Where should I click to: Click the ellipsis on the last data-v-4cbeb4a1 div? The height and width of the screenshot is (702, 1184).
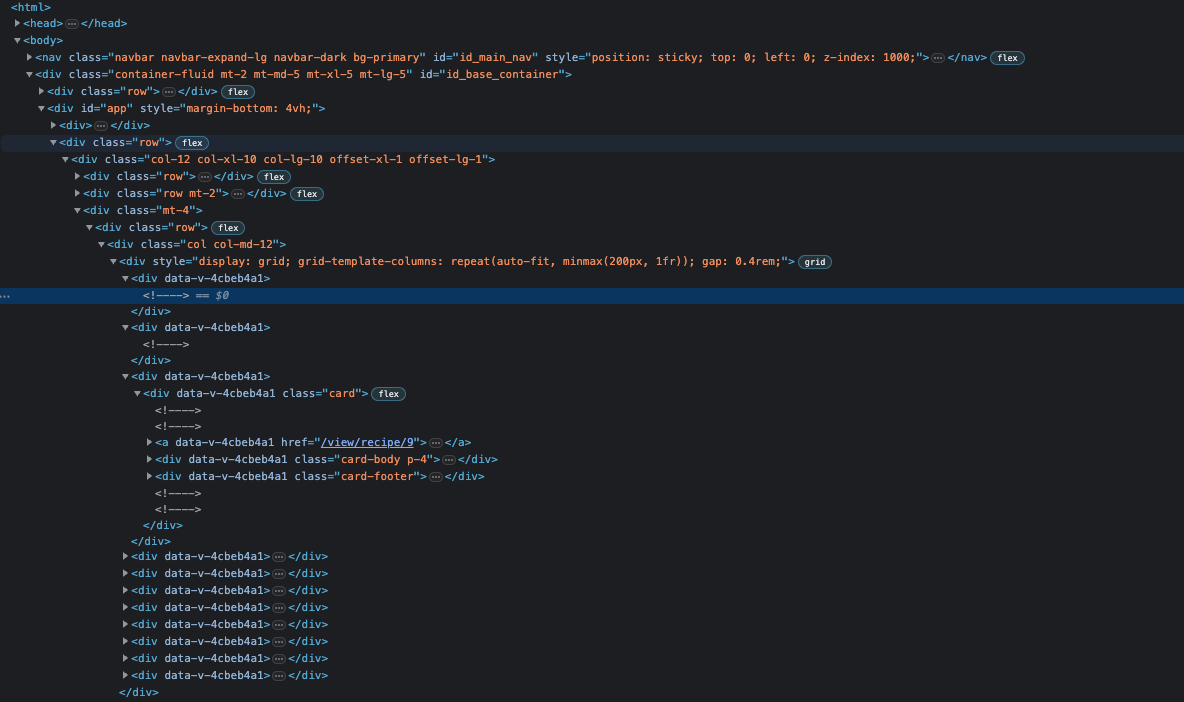(280, 675)
